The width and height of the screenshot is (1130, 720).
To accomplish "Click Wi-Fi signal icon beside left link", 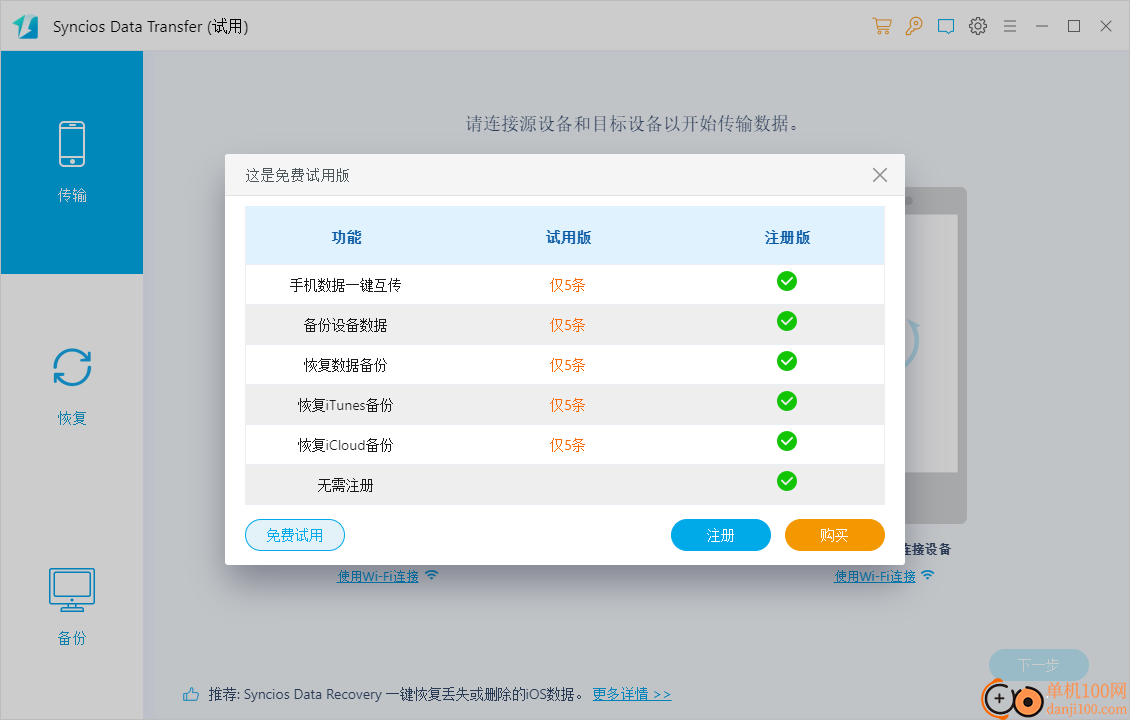I will tap(432, 574).
